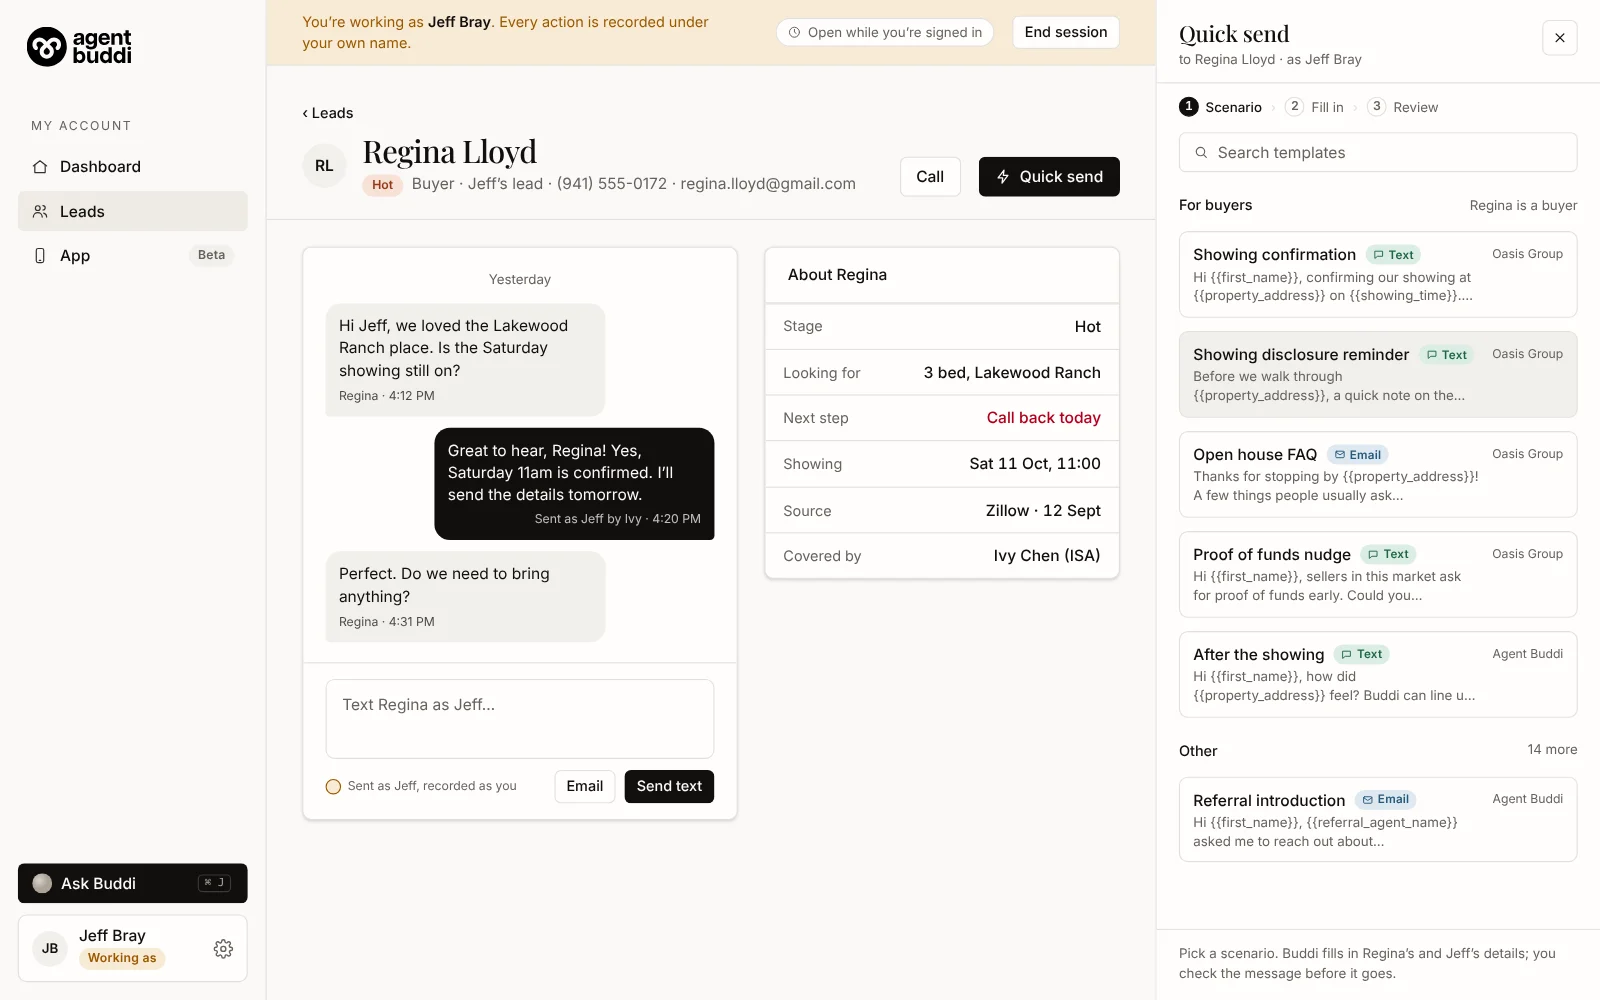Click the Ask Buddi orb icon
This screenshot has width=1600, height=1000.
pos(42,883)
